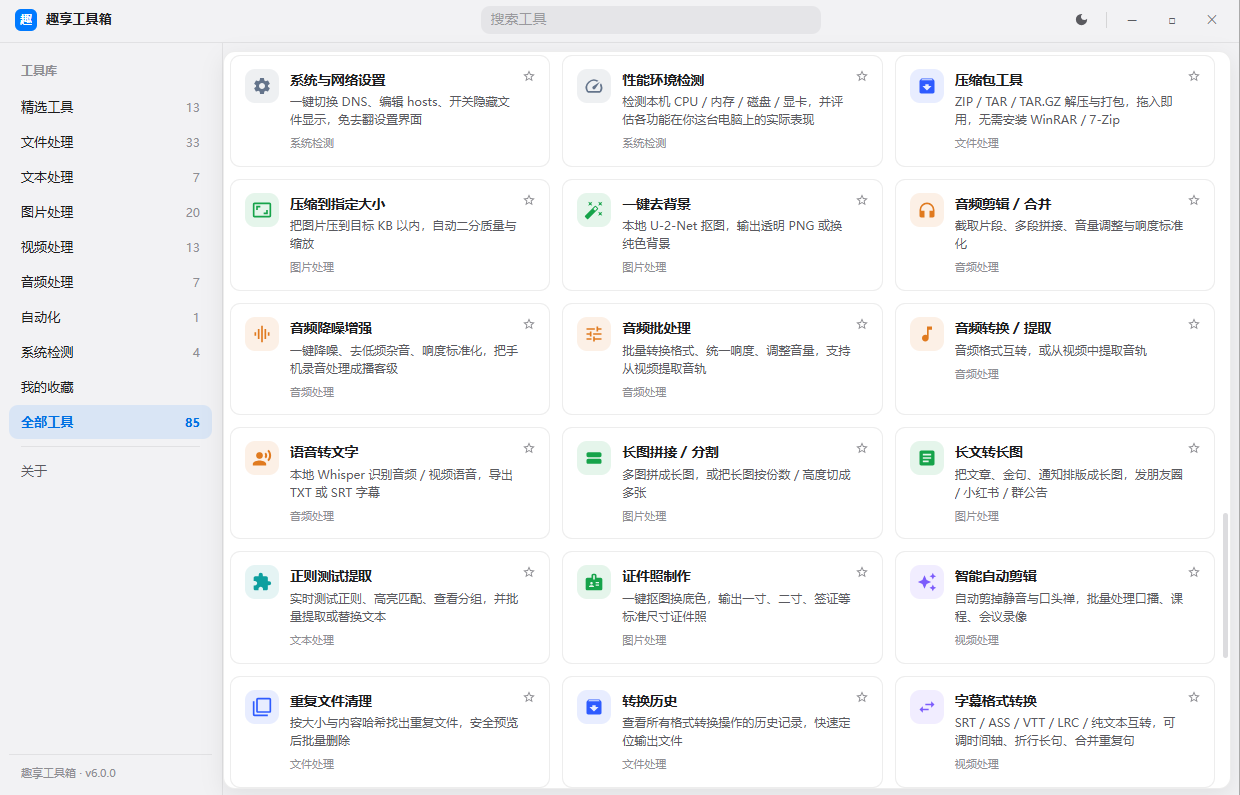Click the vertical scrollbar of tool list
This screenshot has width=1240, height=795.
click(1225, 585)
